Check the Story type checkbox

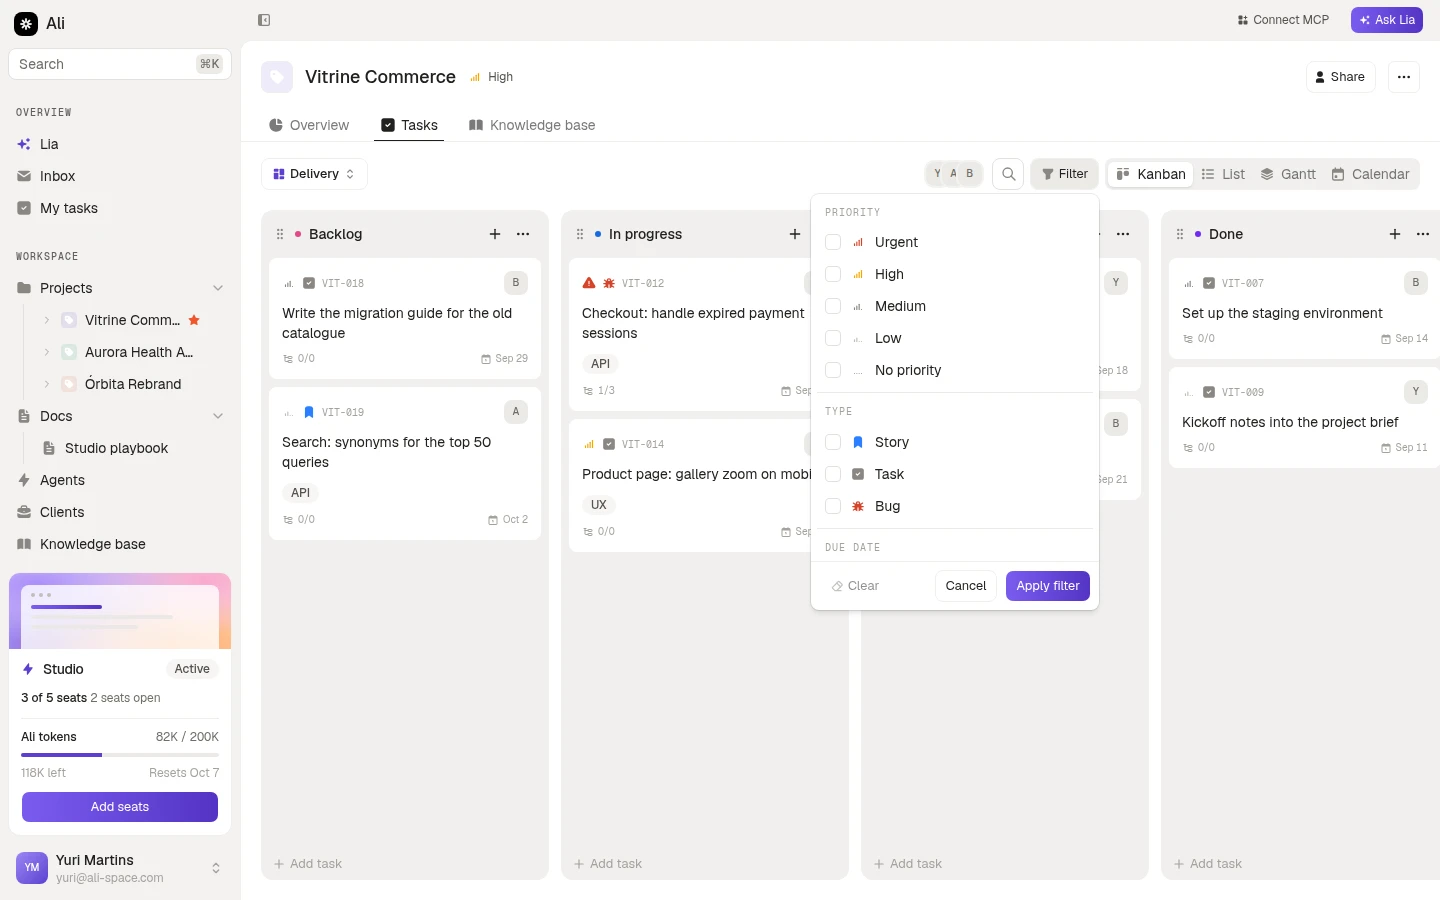coord(833,442)
